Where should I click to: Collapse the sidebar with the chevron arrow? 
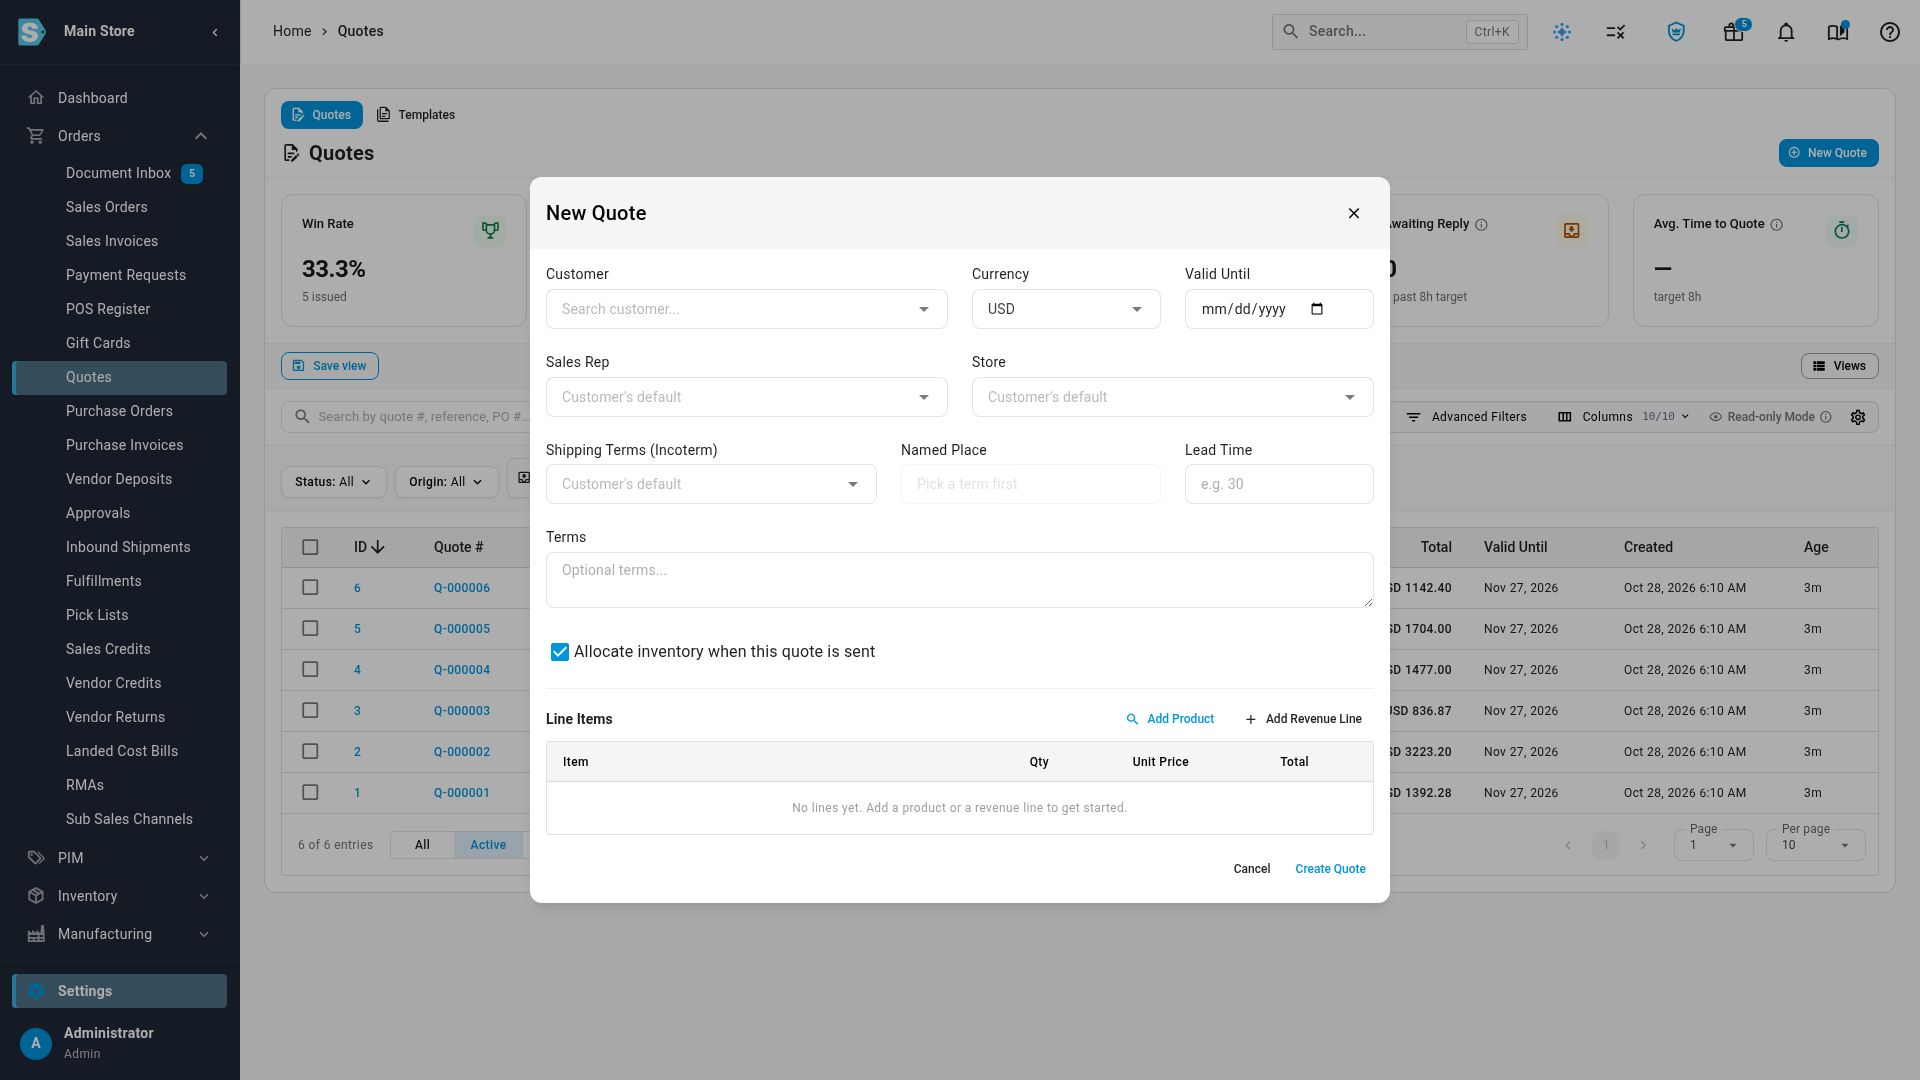coord(215,32)
